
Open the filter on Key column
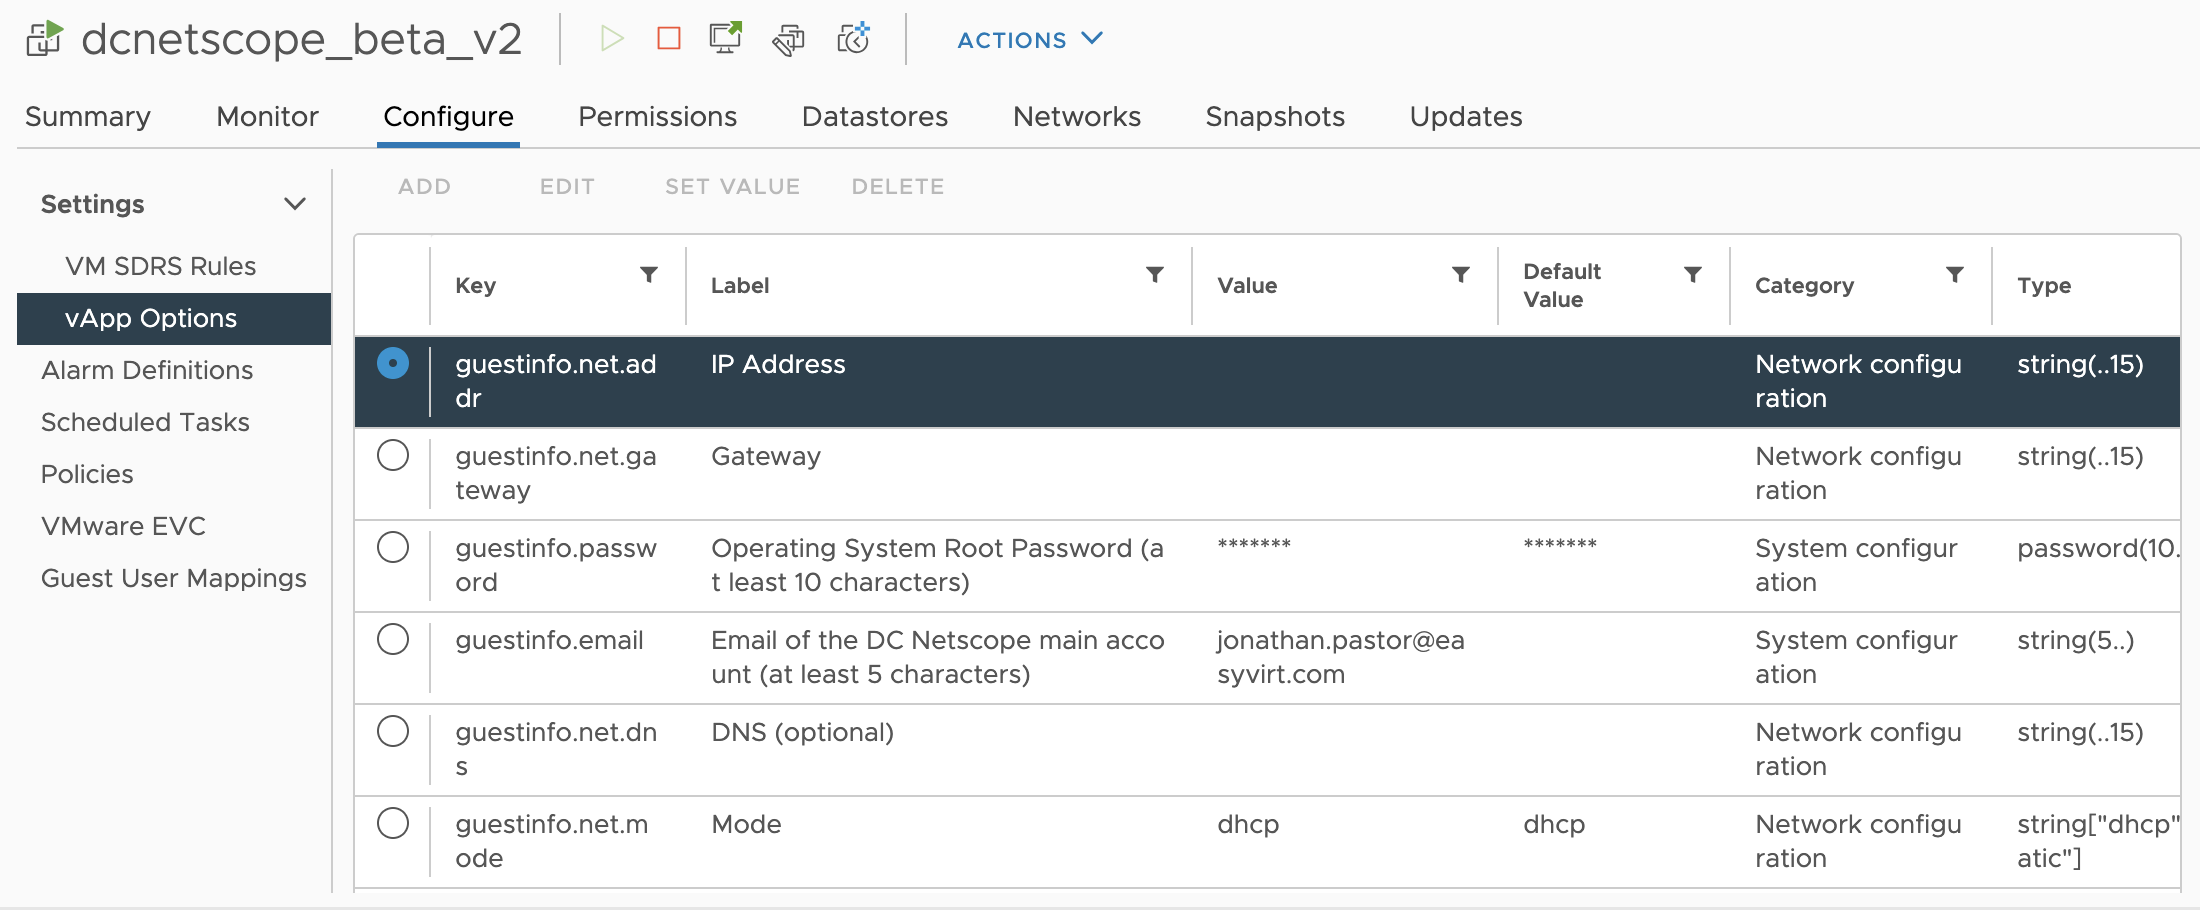[x=649, y=275]
